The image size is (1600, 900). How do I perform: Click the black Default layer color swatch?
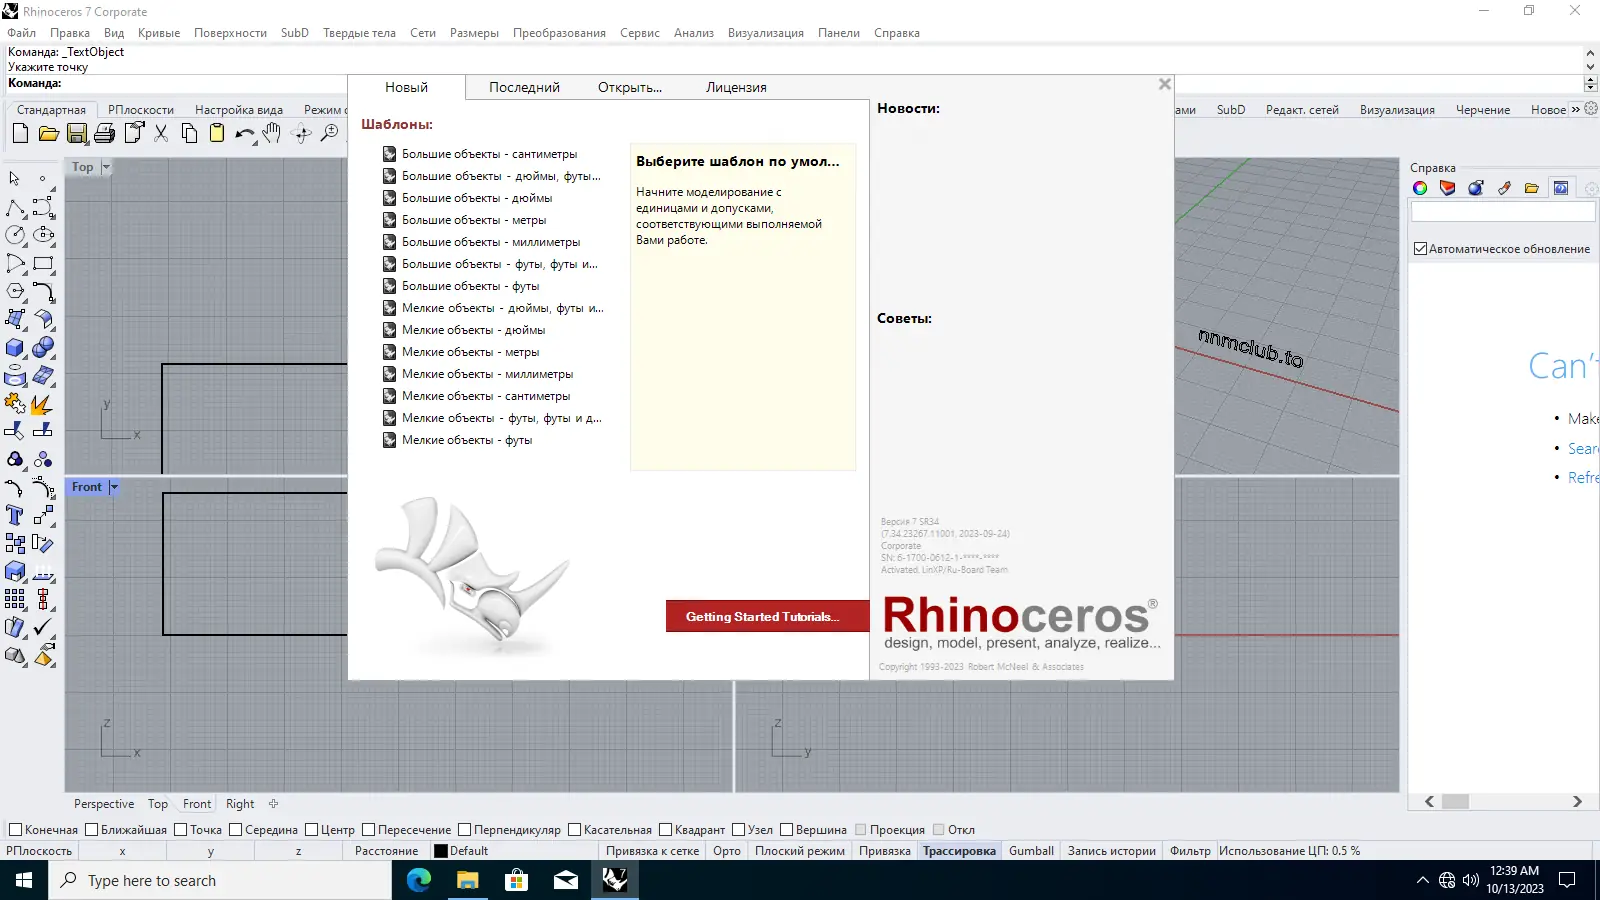[x=441, y=851]
